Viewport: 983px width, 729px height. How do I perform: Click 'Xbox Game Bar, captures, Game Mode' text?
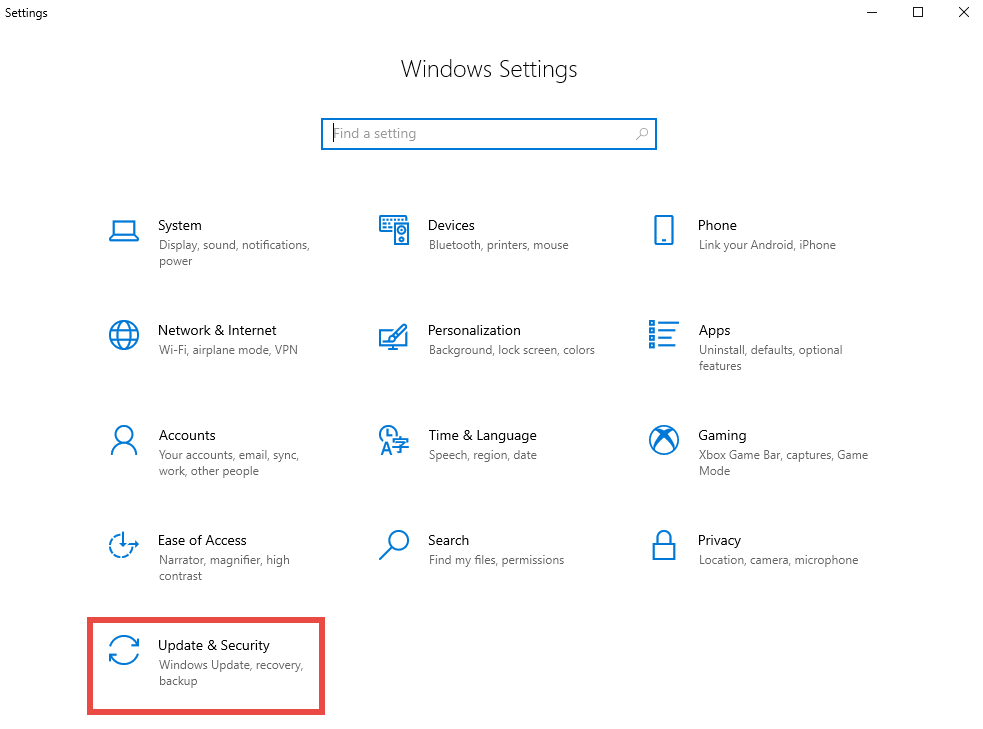tap(784, 463)
